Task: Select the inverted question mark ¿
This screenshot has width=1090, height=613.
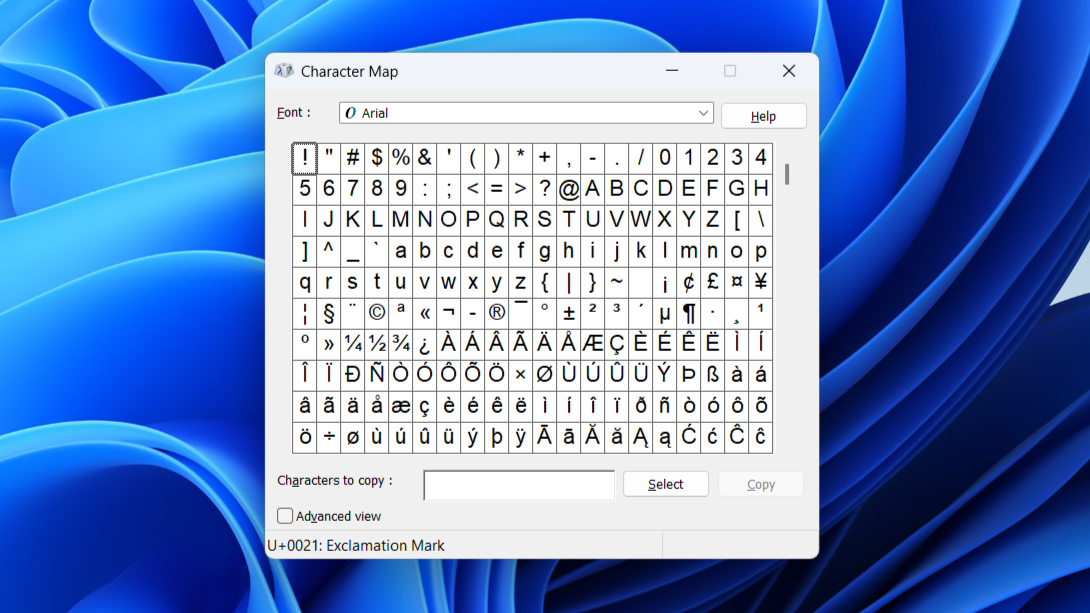Action: point(425,343)
